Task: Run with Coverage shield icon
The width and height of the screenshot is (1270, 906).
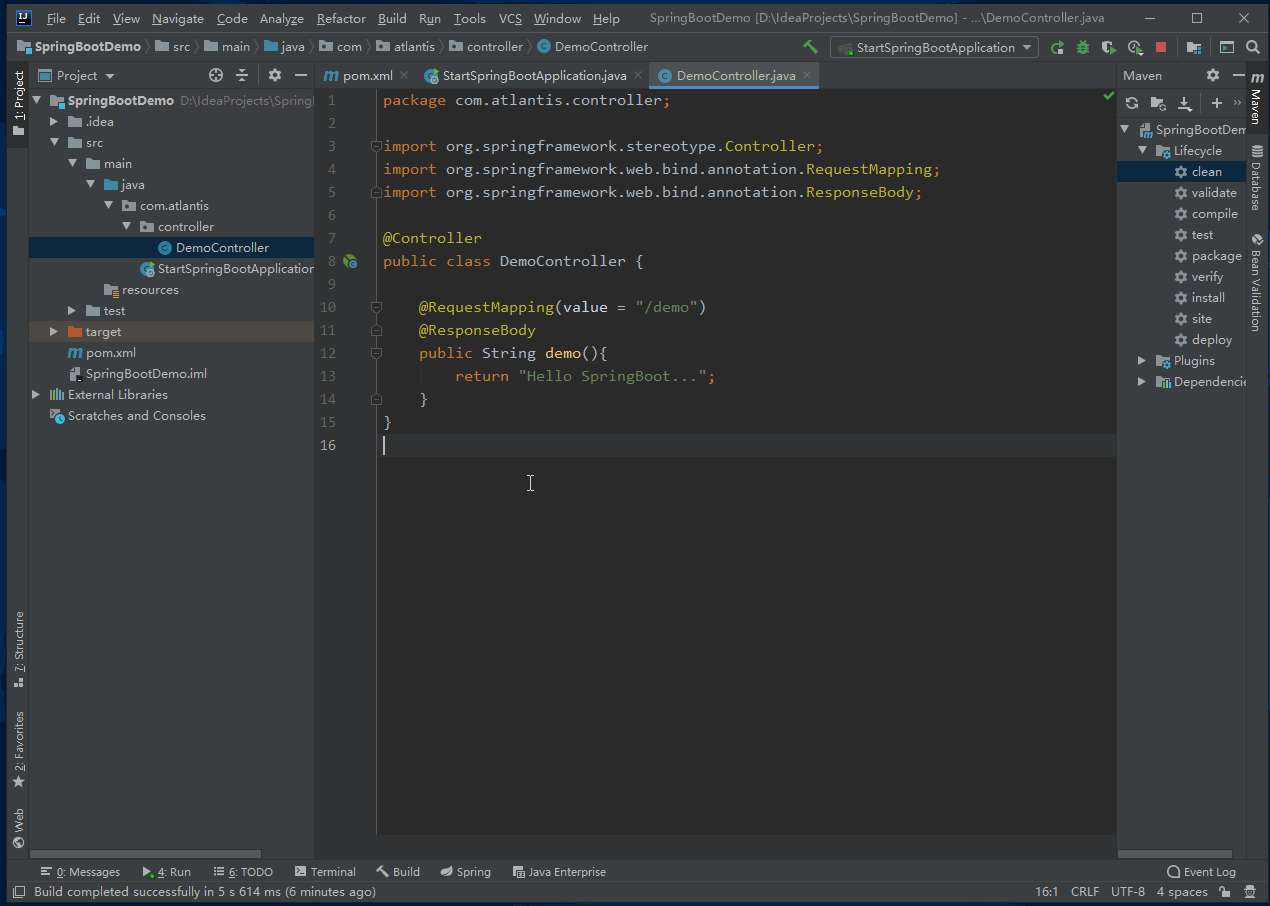Action: click(x=1108, y=47)
